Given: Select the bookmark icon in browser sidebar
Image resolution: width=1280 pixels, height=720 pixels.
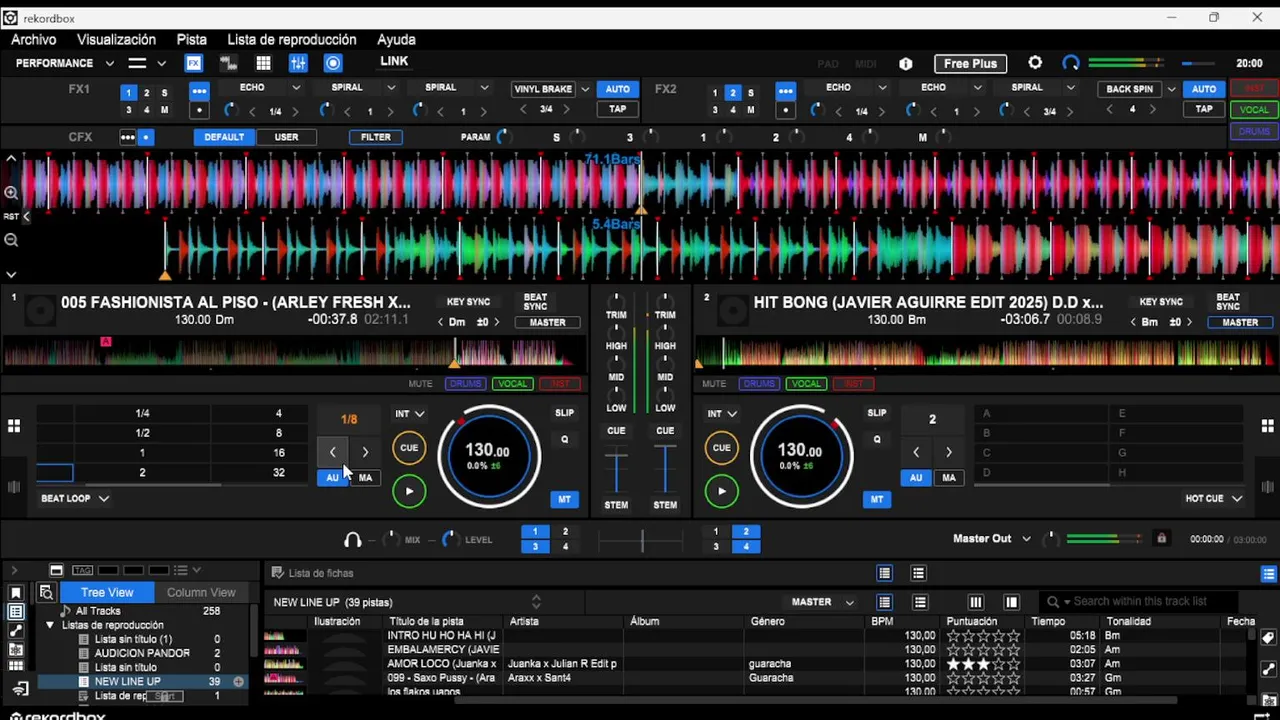Looking at the screenshot, I should pyautogui.click(x=16, y=593).
